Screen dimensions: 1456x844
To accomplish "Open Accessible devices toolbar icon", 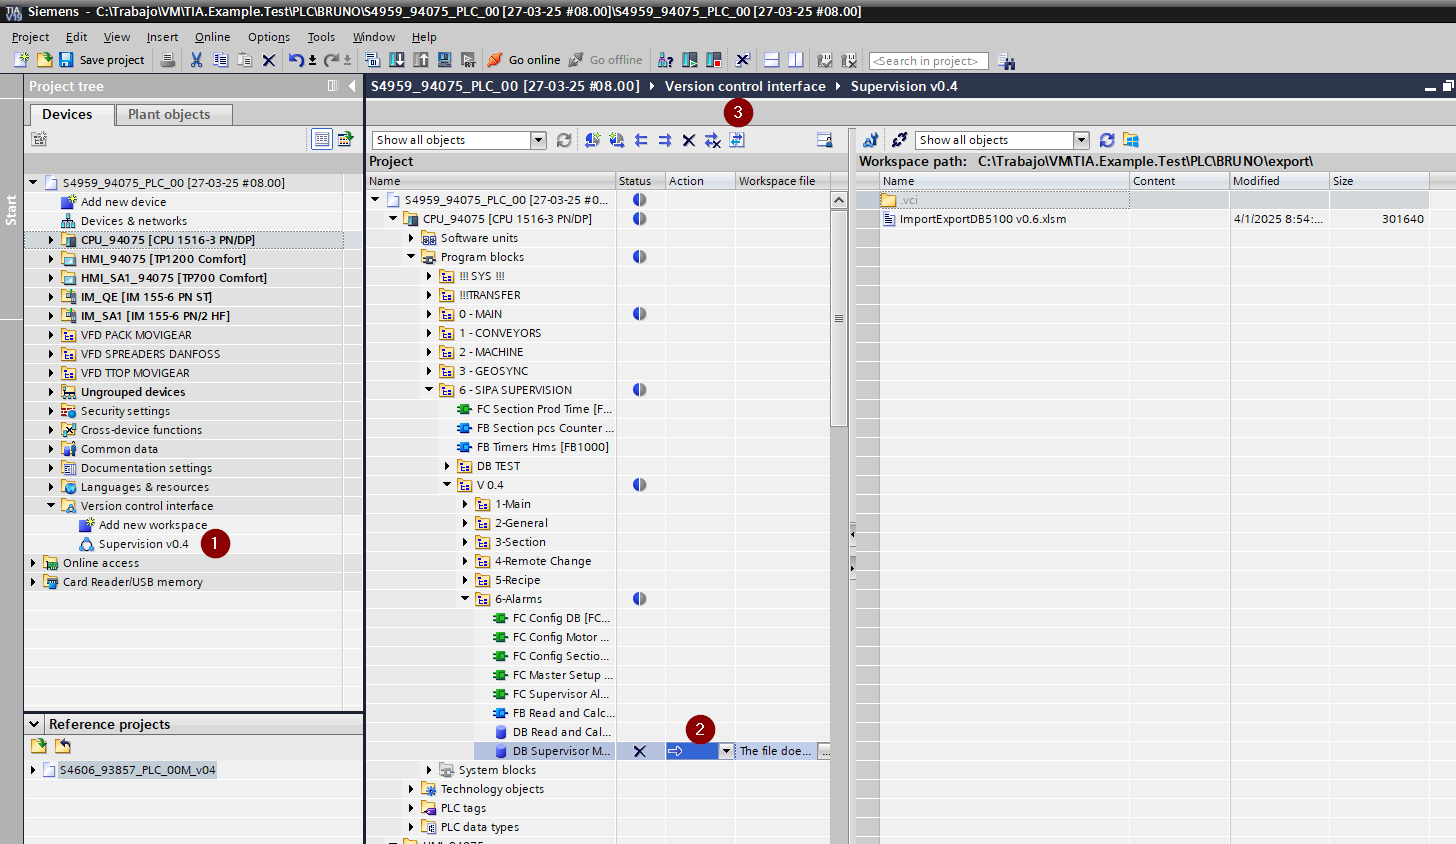I will (665, 60).
